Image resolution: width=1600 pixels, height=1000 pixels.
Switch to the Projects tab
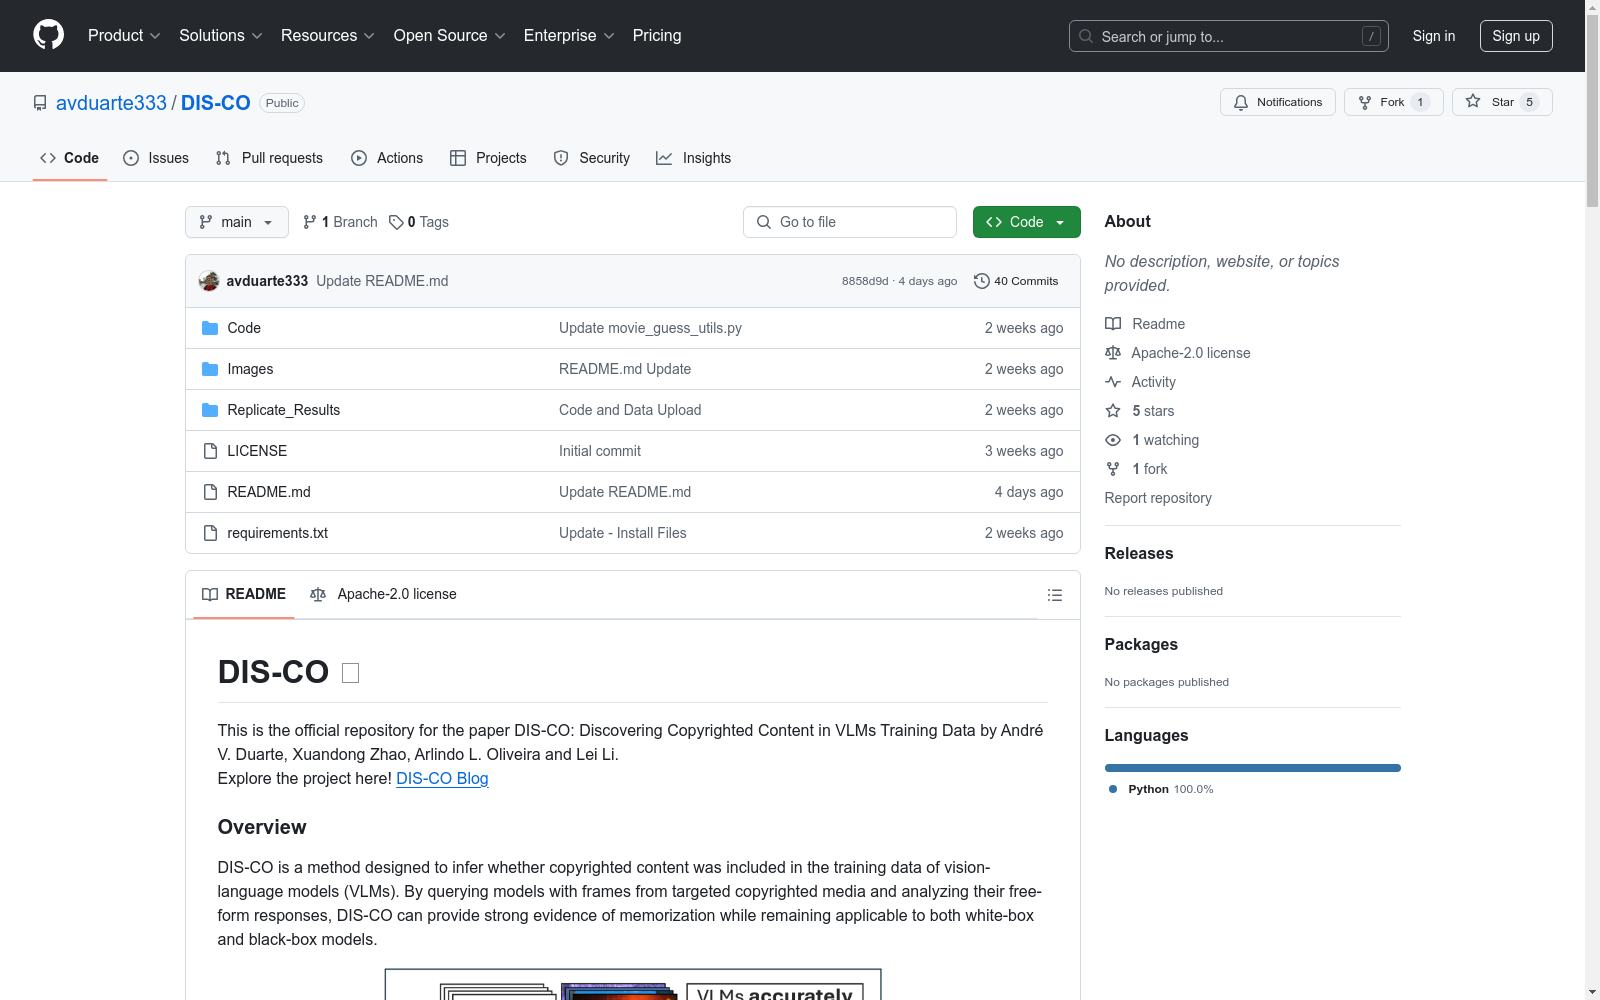(488, 158)
